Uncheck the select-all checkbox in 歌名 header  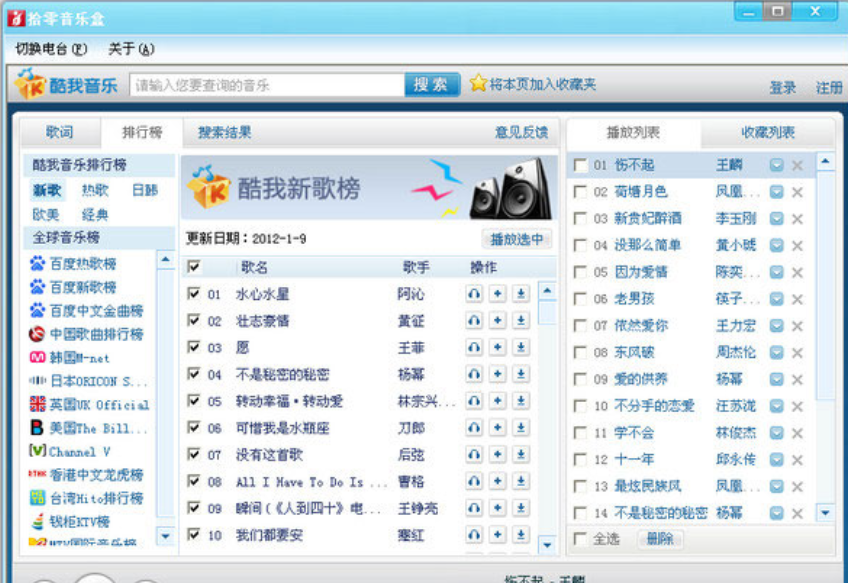(x=194, y=266)
